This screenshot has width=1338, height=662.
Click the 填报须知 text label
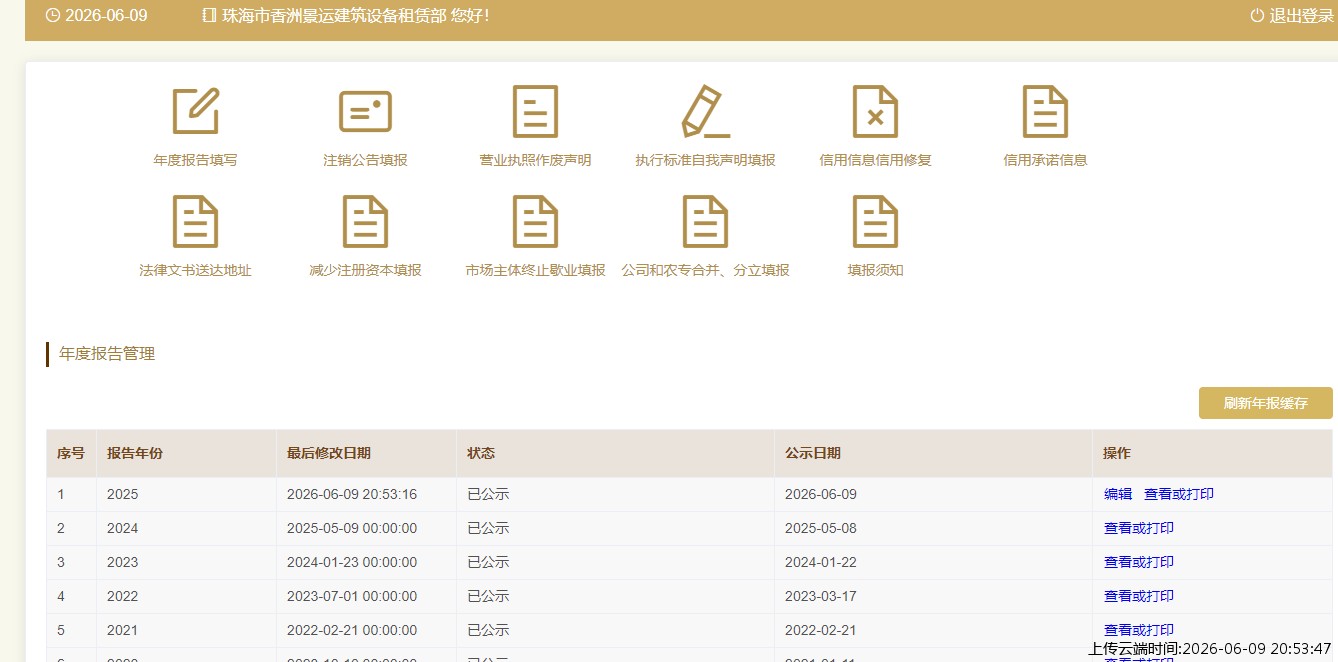point(875,270)
